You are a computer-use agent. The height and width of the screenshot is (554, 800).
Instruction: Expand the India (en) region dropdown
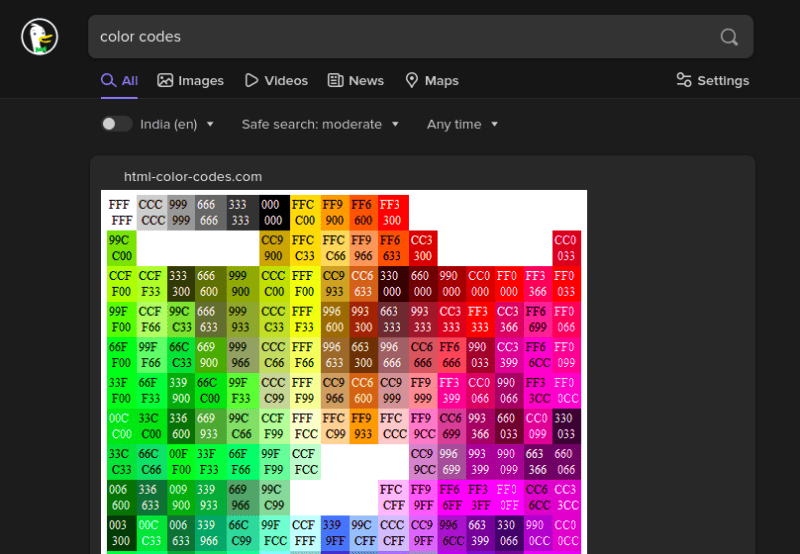tap(177, 124)
